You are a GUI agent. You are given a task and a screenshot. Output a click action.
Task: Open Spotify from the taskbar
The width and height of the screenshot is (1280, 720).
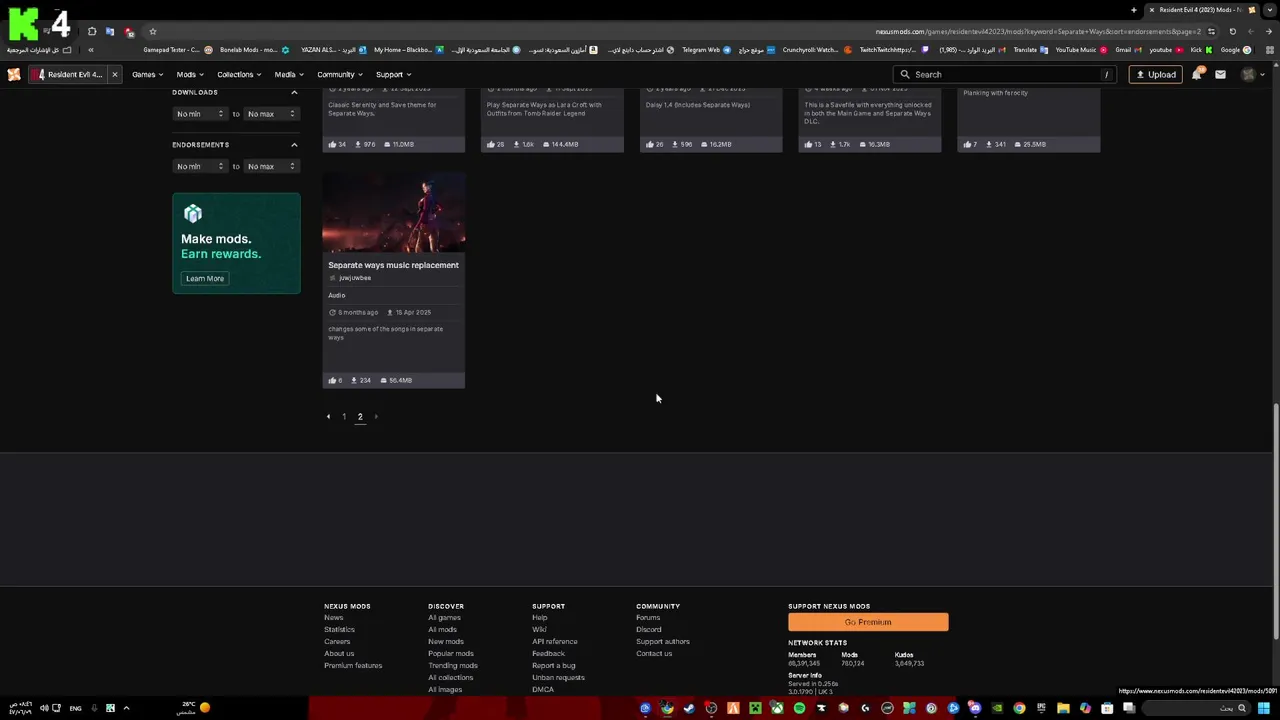tap(799, 708)
